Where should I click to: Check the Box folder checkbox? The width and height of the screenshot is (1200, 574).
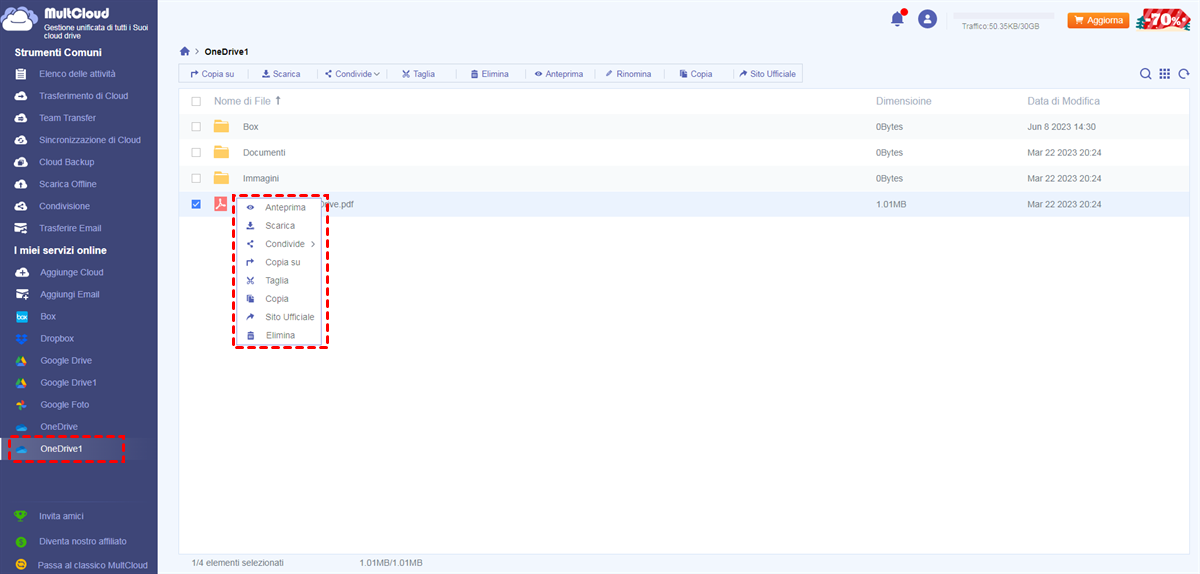click(x=196, y=127)
